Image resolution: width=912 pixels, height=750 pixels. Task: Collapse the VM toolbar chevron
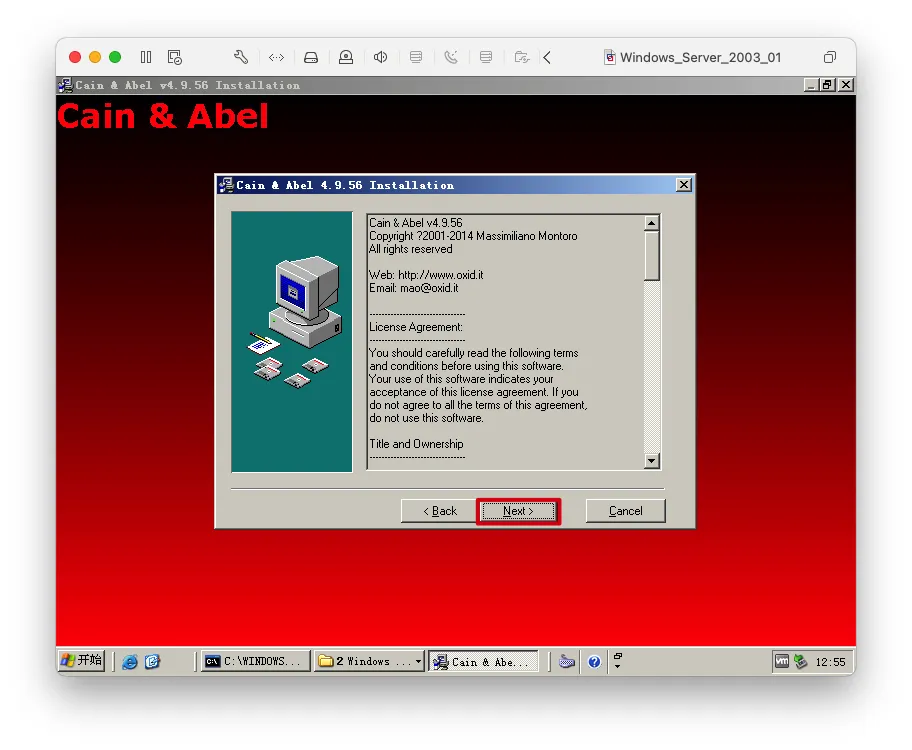click(547, 57)
